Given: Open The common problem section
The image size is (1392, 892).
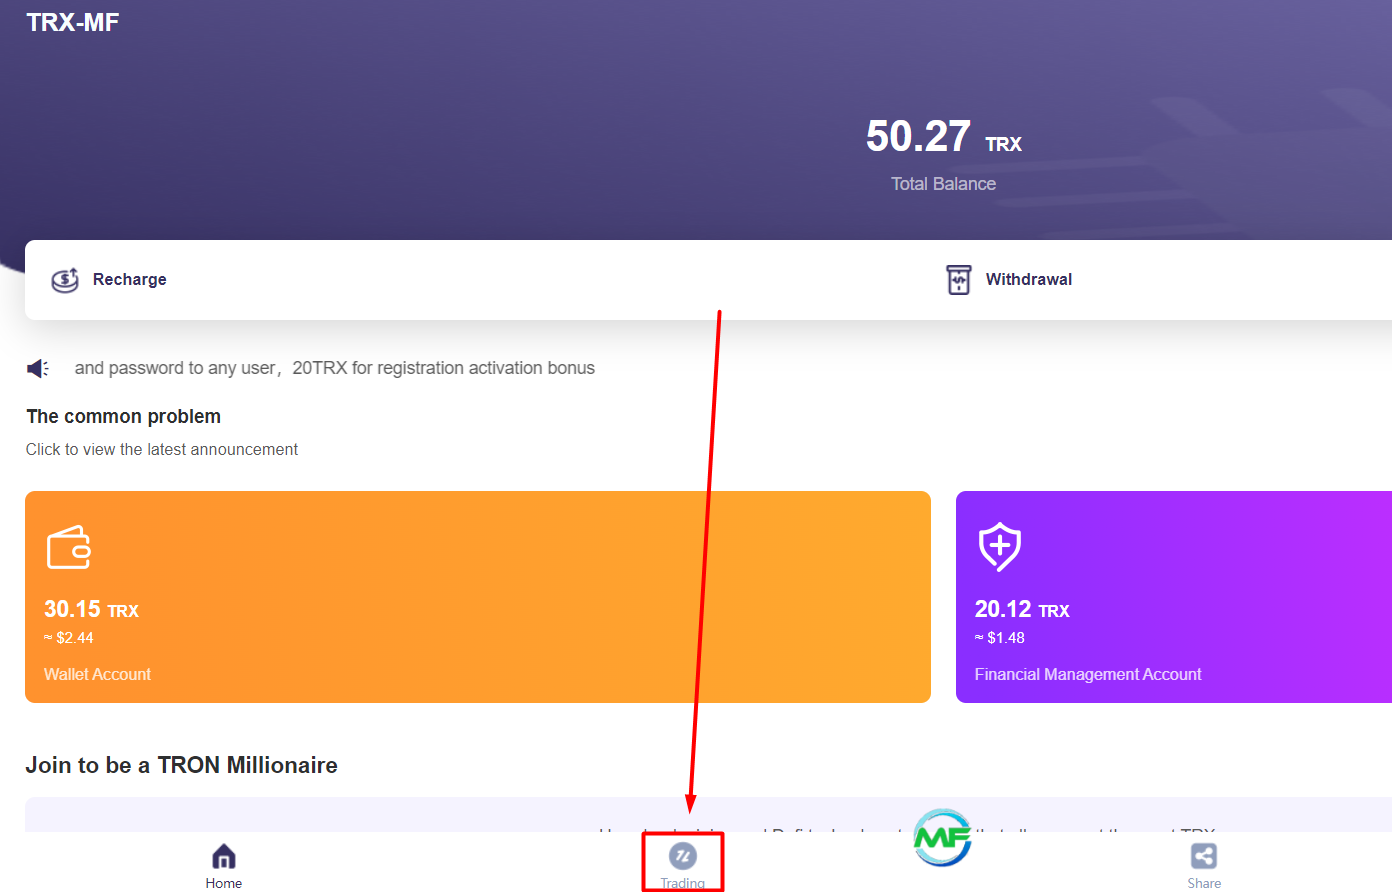Looking at the screenshot, I should coord(123,416).
